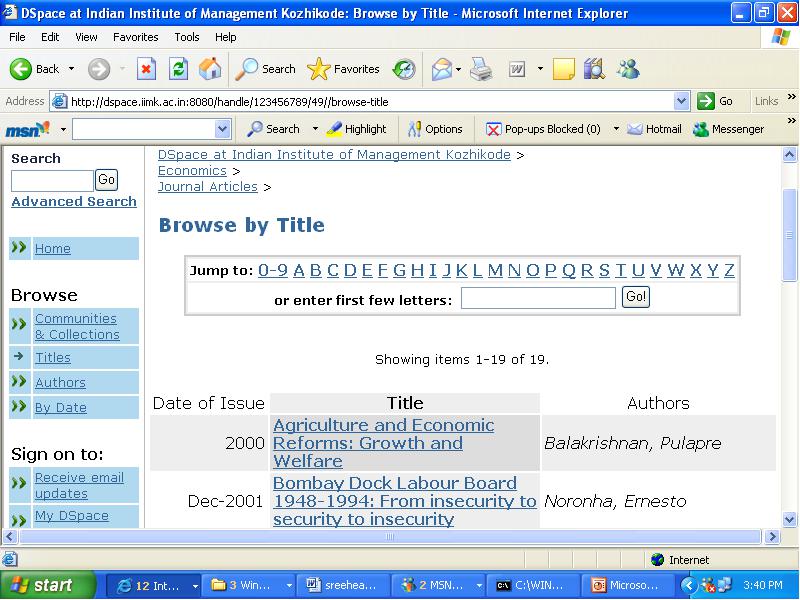
Task: Open the MSN Search options dropdown arrow
Action: click(315, 129)
